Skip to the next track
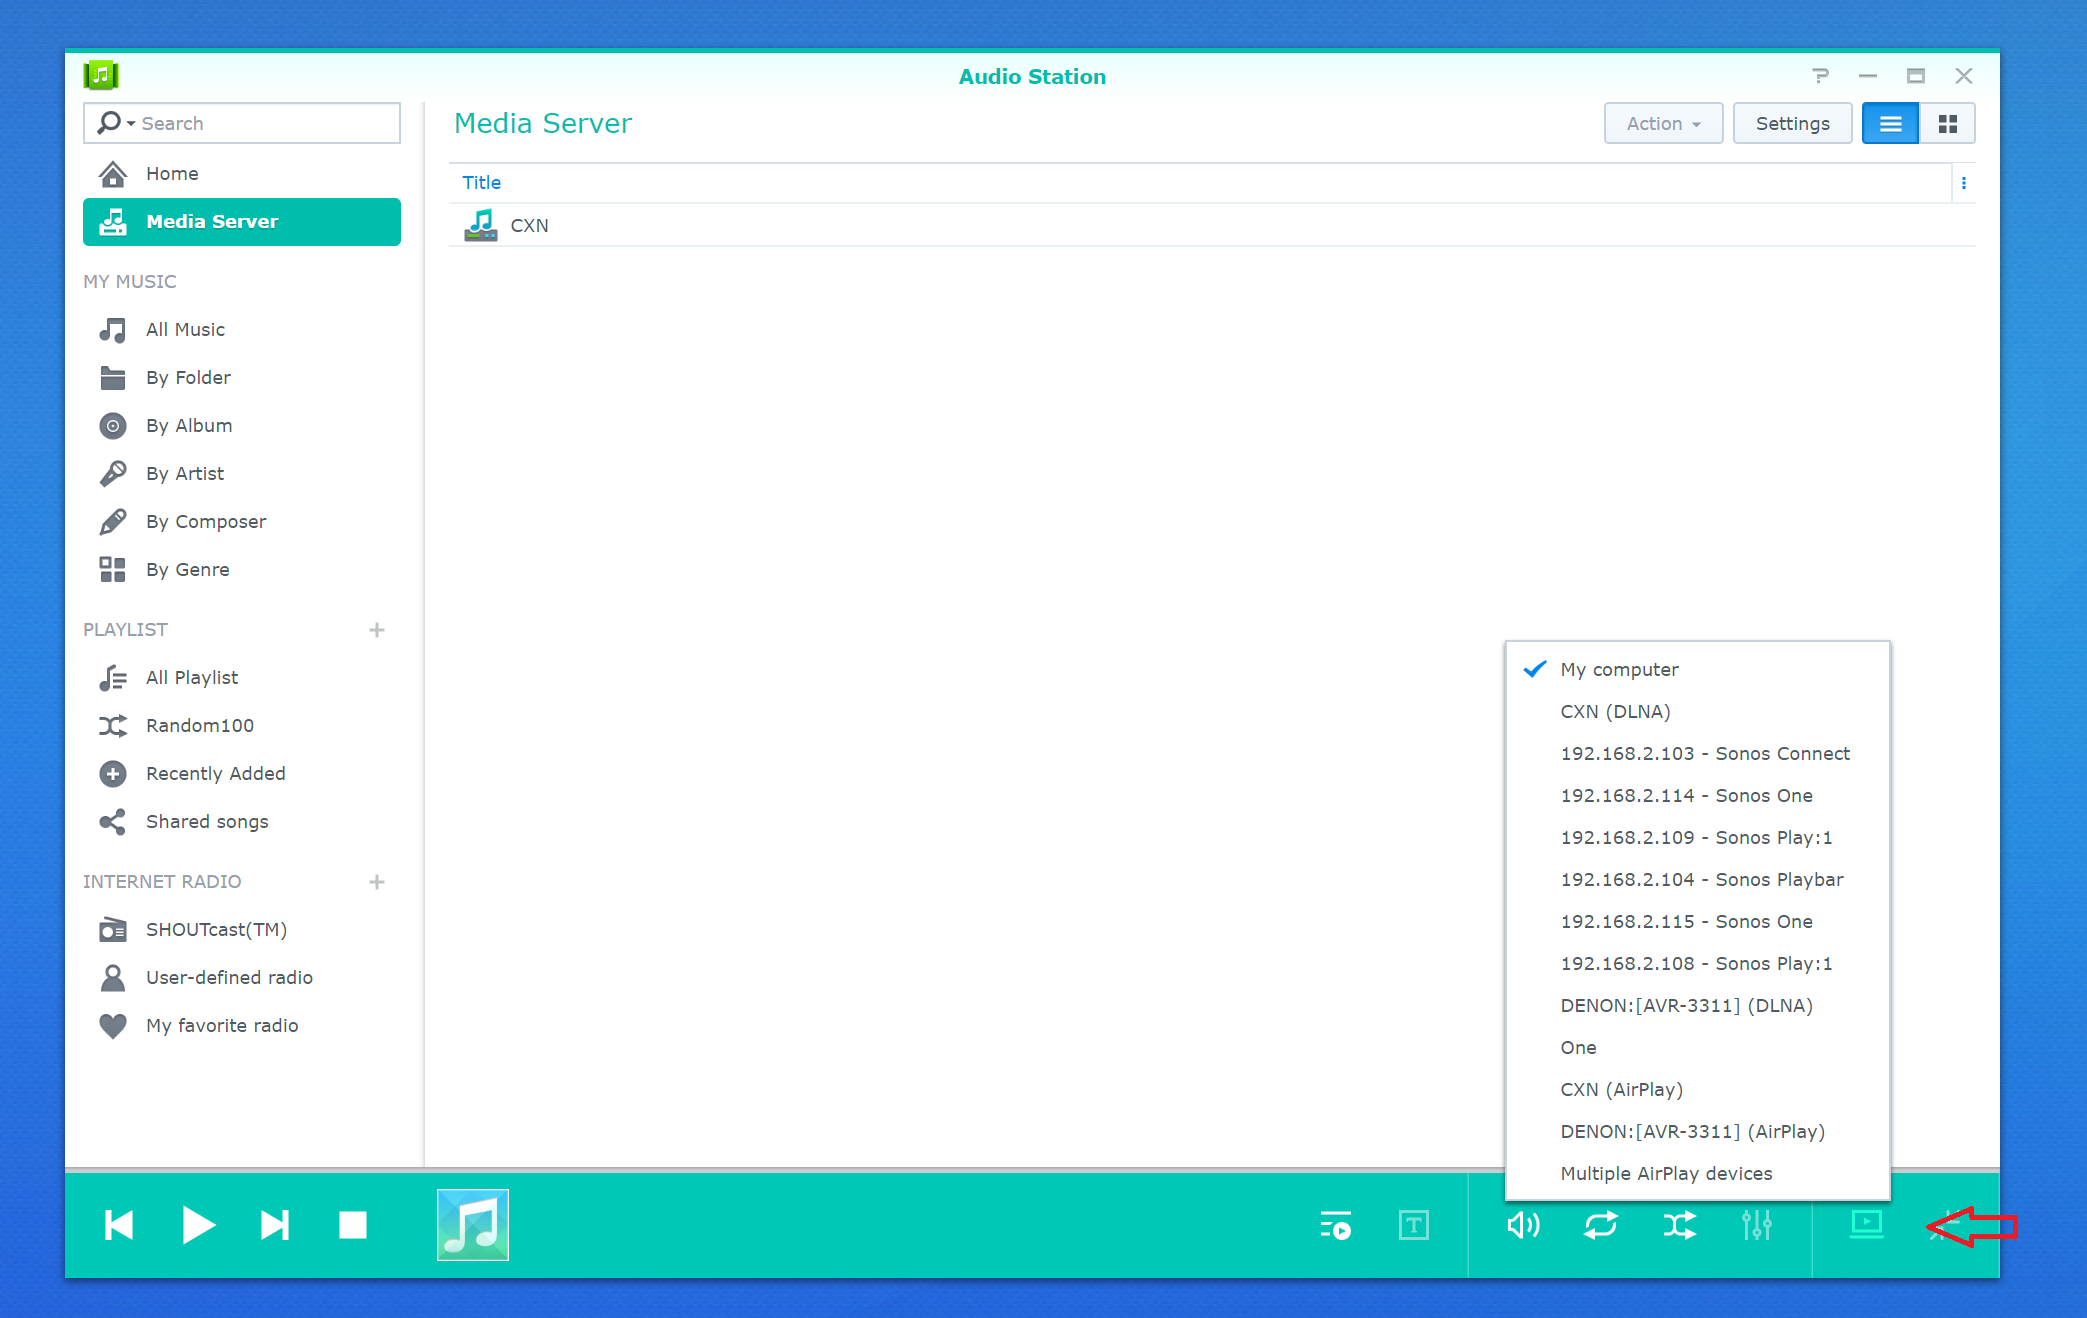The width and height of the screenshot is (2087, 1318). coord(275,1225)
